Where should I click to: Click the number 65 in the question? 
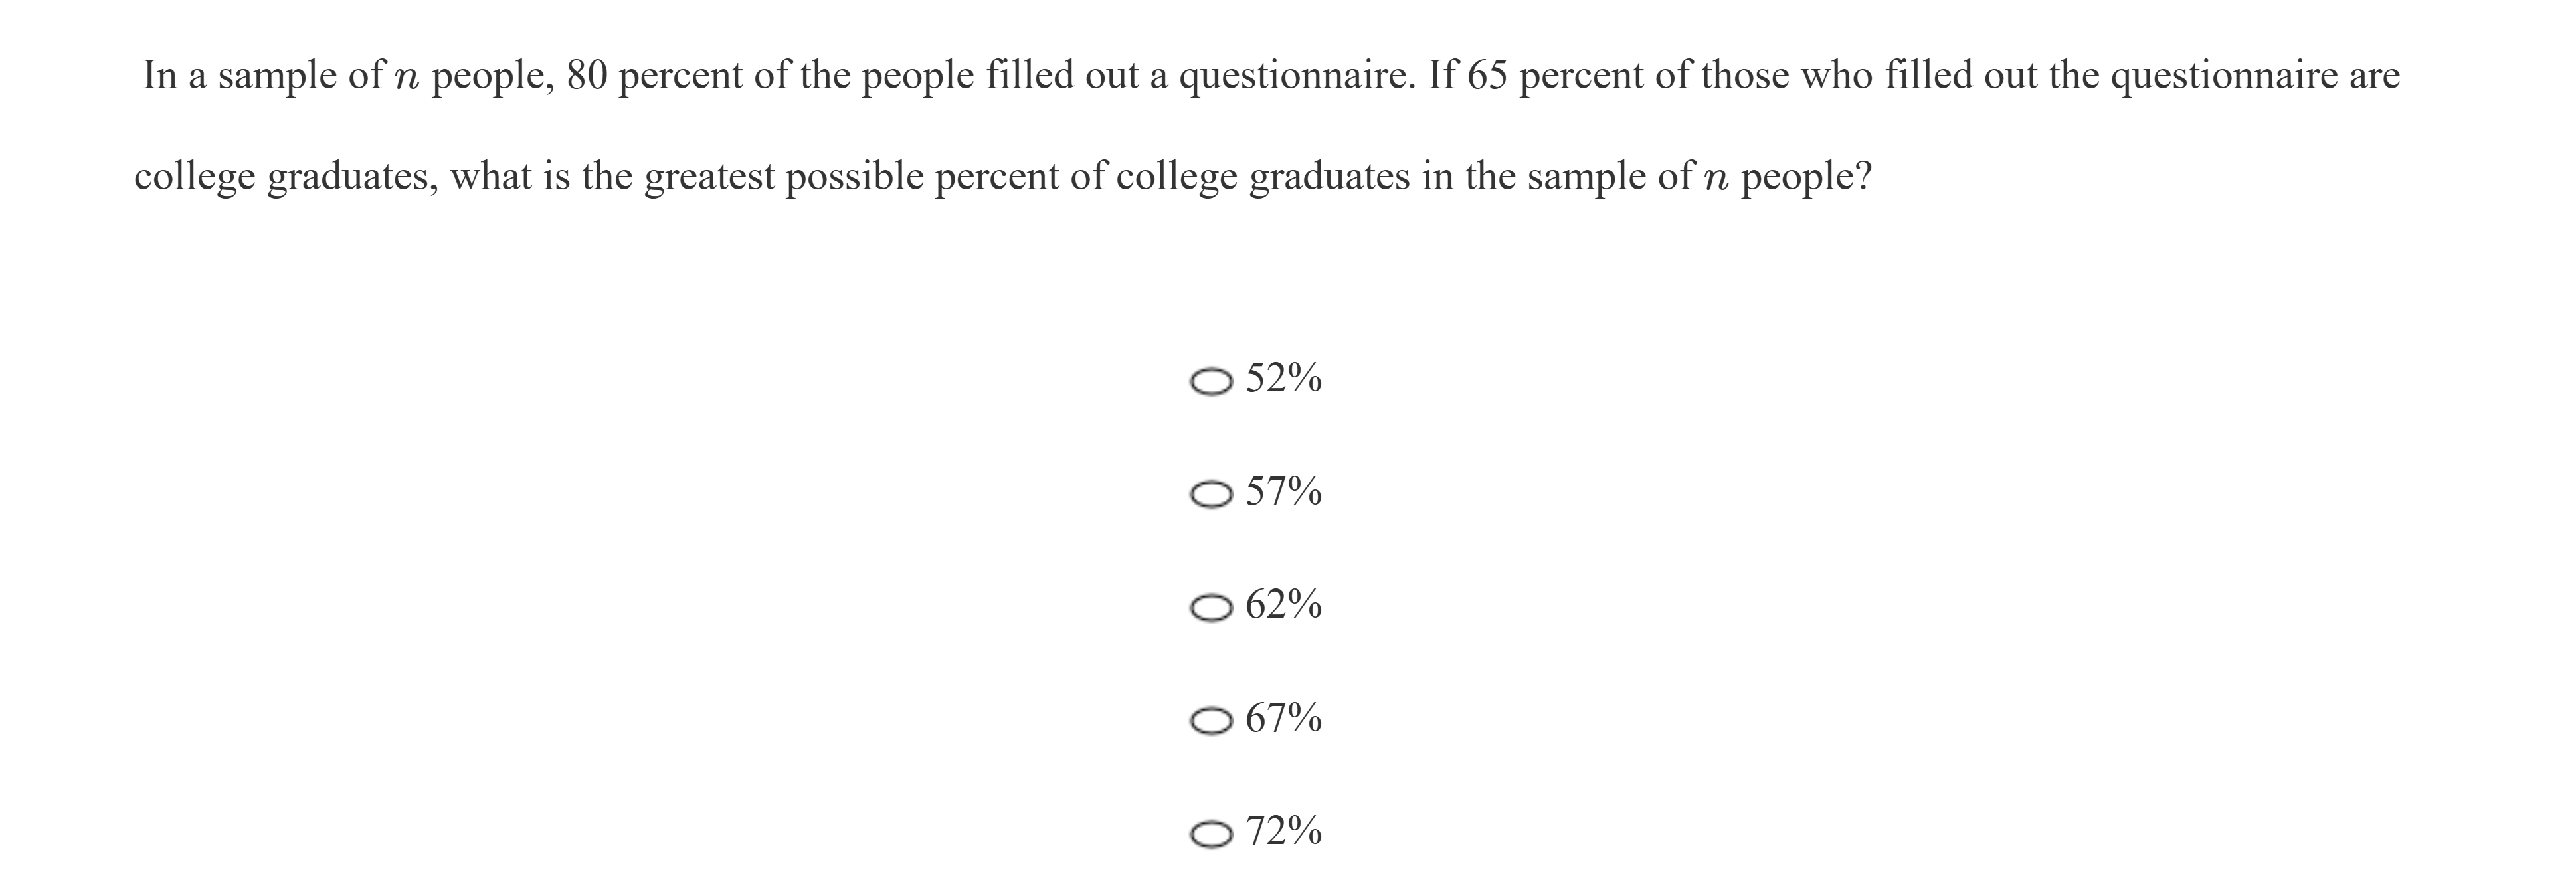click(x=1487, y=75)
